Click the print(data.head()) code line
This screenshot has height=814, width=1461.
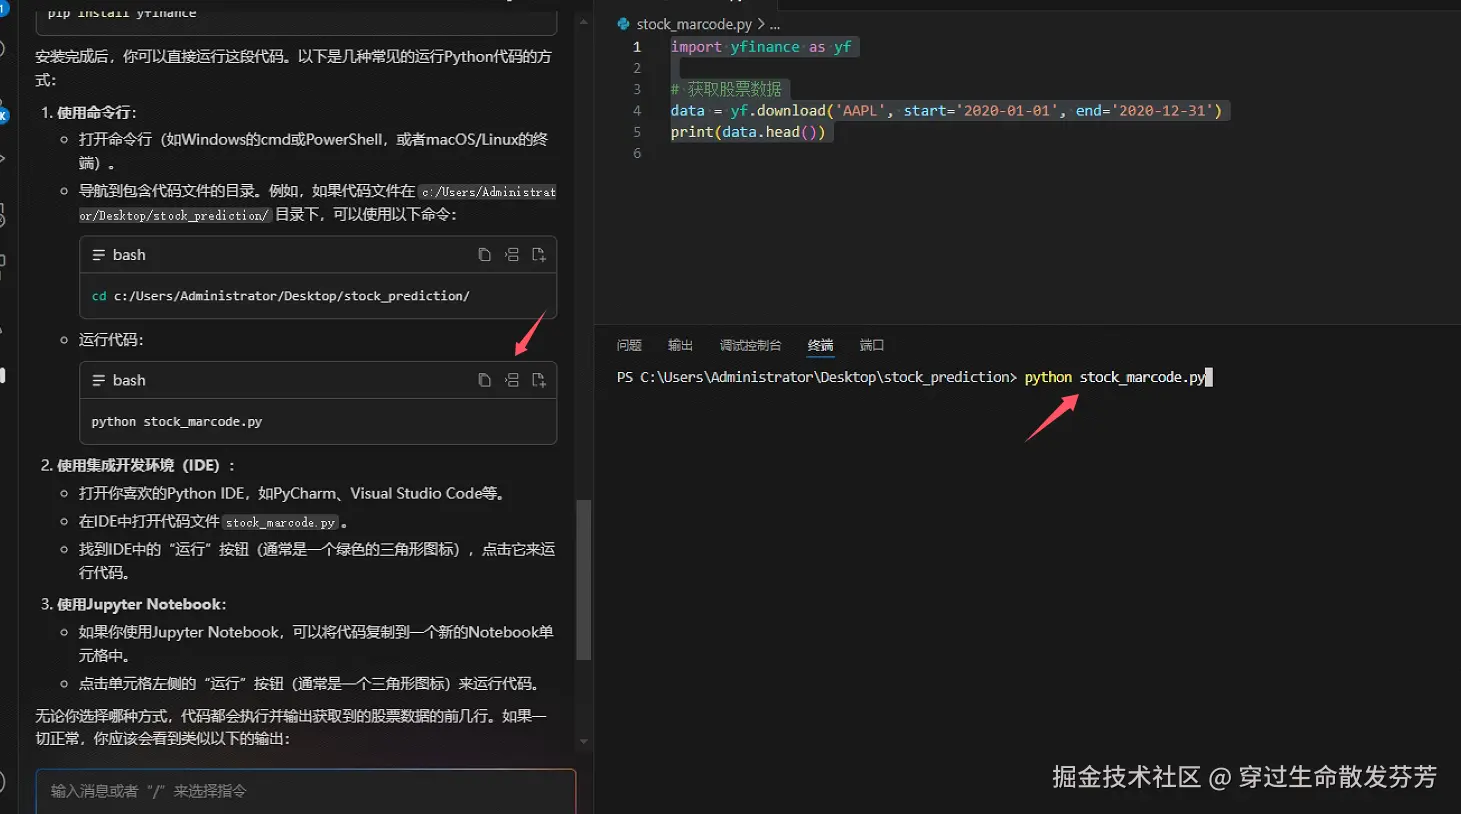pos(748,132)
